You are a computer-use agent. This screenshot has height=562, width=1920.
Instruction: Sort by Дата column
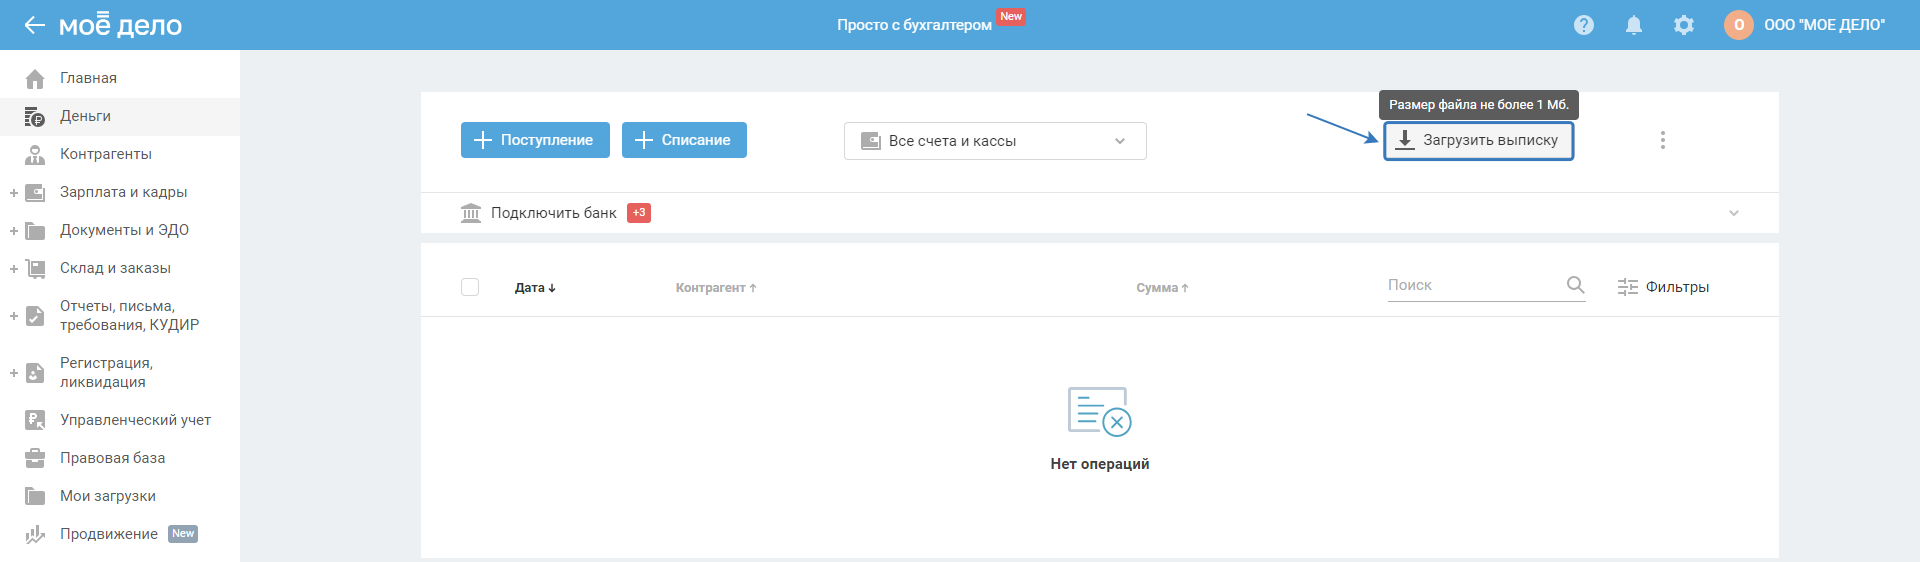tap(535, 288)
